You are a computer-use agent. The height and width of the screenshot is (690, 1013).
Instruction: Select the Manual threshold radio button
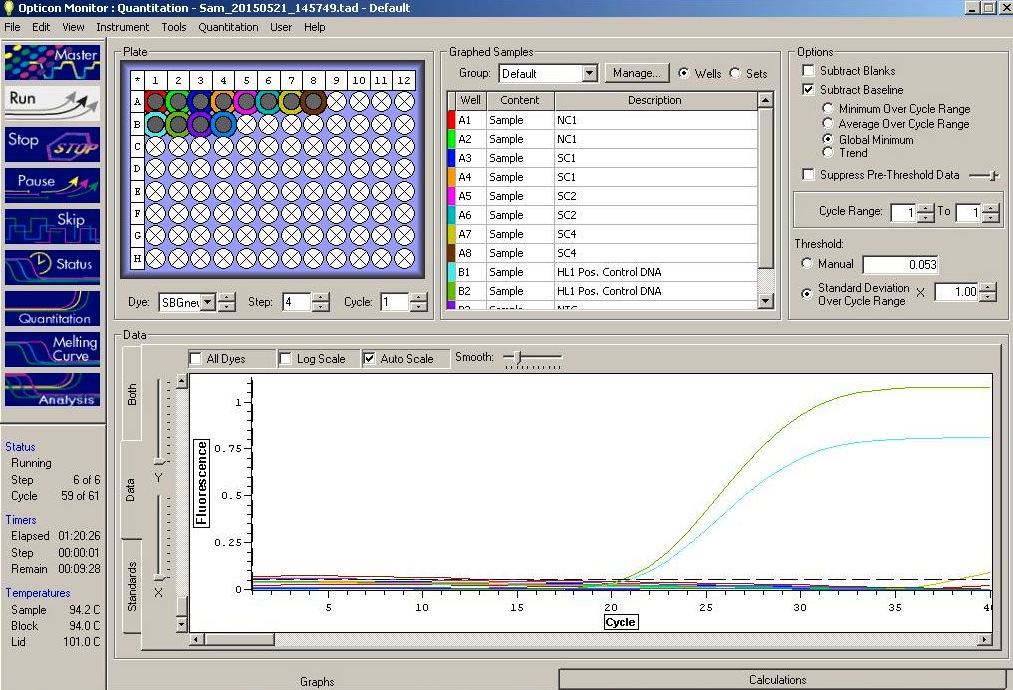[808, 264]
